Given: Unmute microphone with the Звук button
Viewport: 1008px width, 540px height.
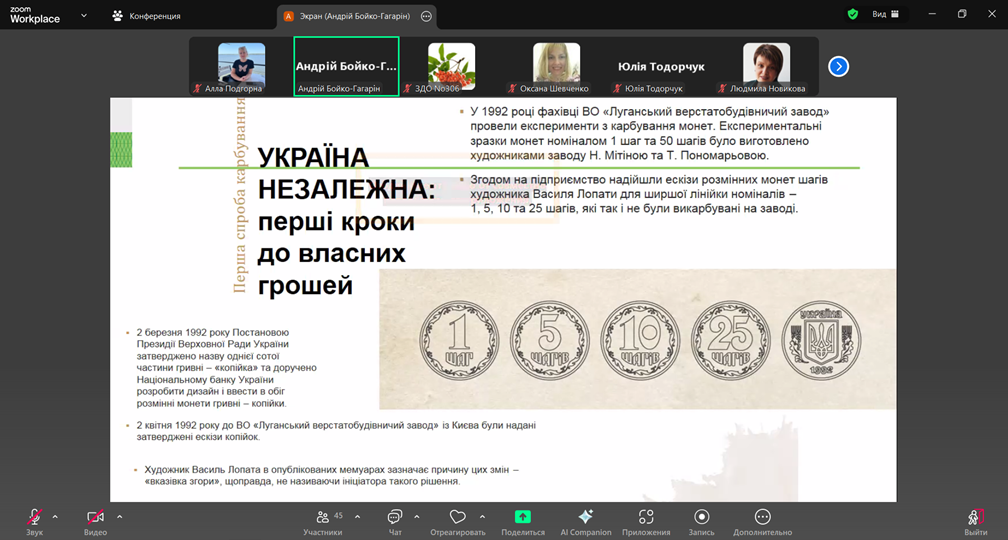Looking at the screenshot, I should (x=34, y=517).
